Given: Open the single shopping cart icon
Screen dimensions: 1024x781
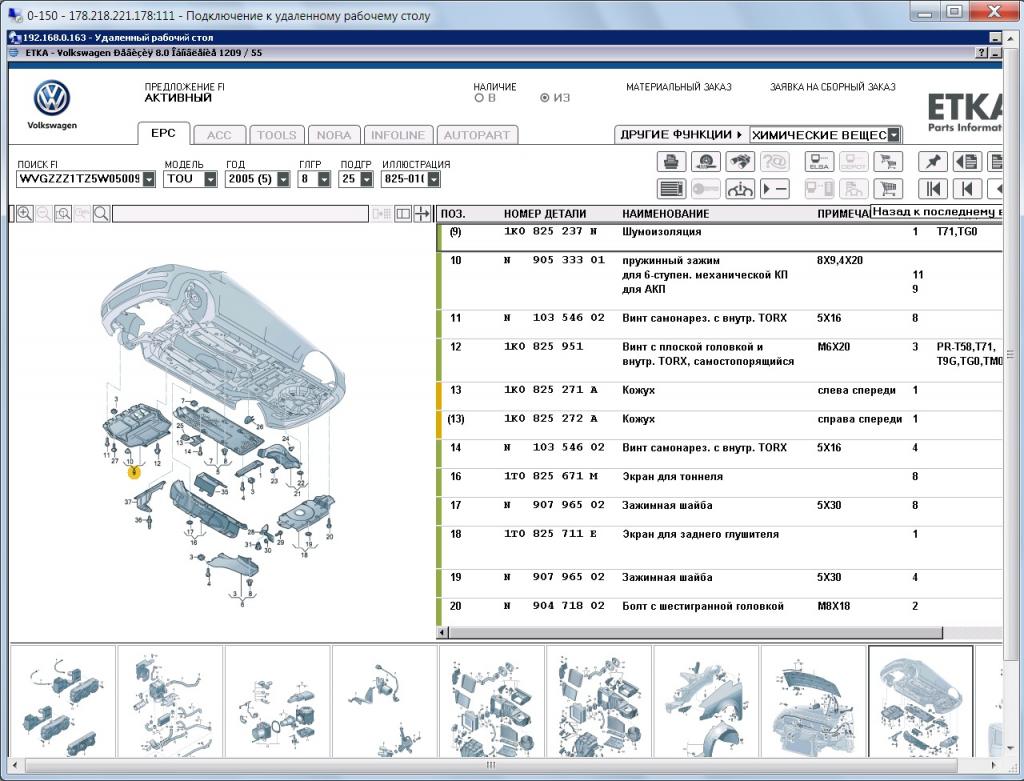Looking at the screenshot, I should [x=888, y=189].
